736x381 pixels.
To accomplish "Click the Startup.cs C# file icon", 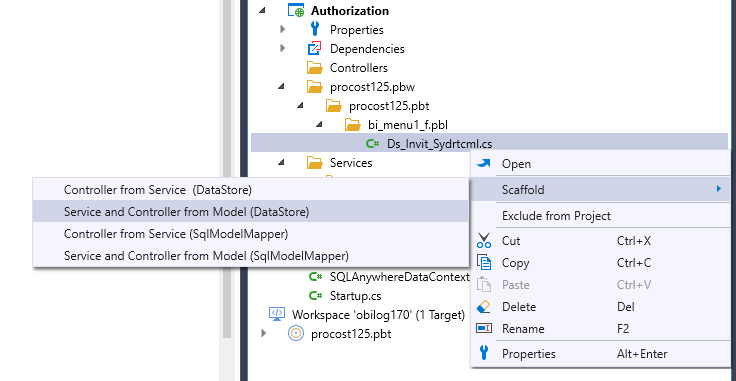I will pos(315,296).
